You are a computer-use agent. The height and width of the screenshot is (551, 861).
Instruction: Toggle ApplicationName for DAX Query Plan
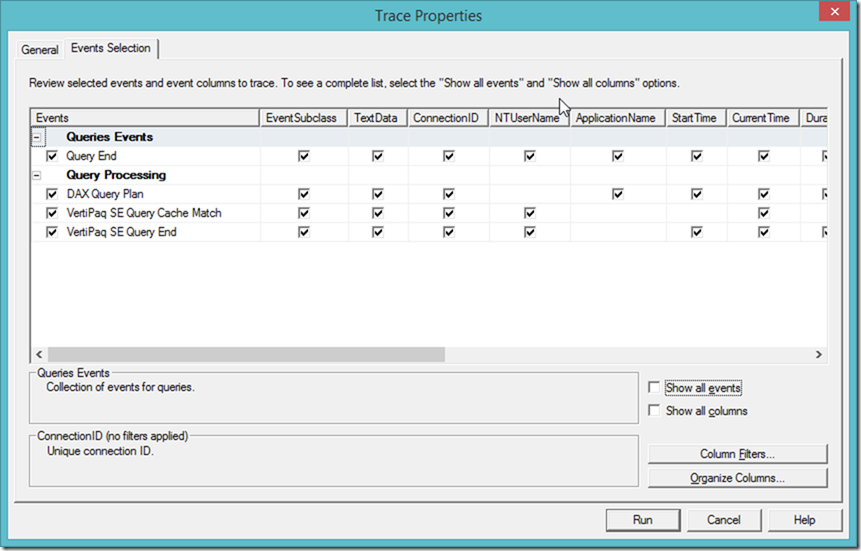(618, 194)
